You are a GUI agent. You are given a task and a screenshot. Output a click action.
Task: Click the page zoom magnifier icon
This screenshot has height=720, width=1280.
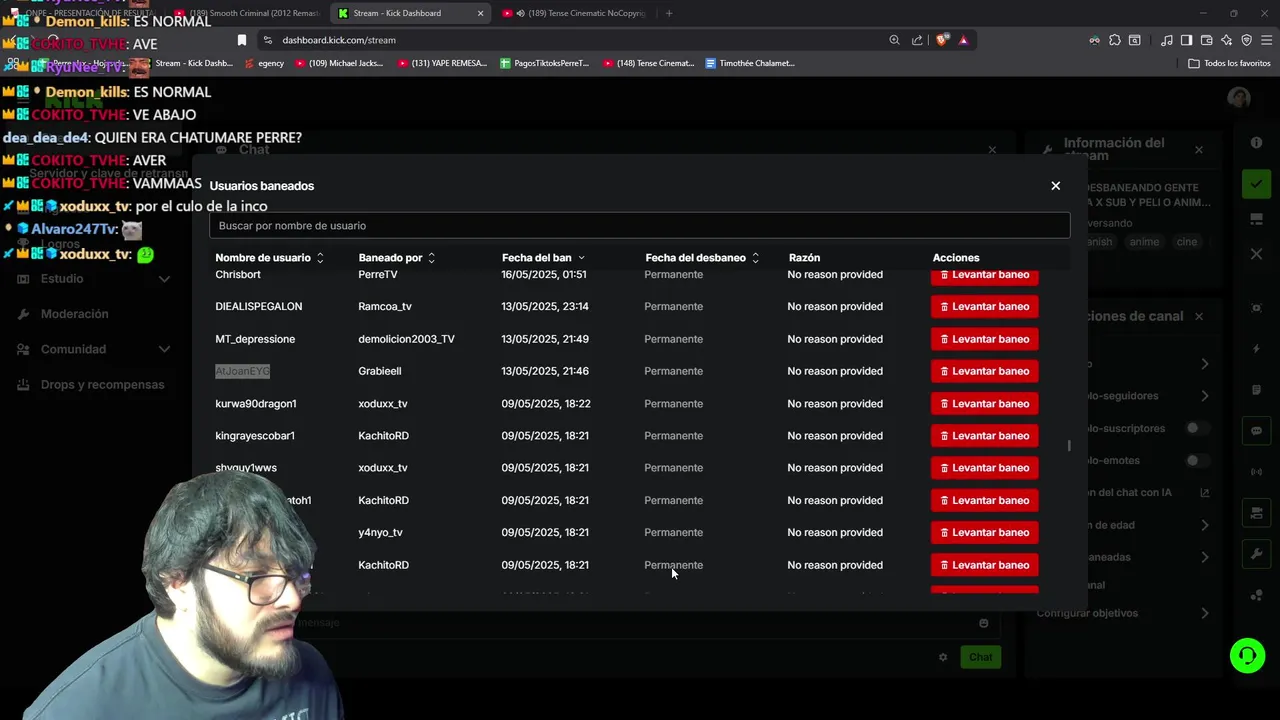(x=894, y=40)
